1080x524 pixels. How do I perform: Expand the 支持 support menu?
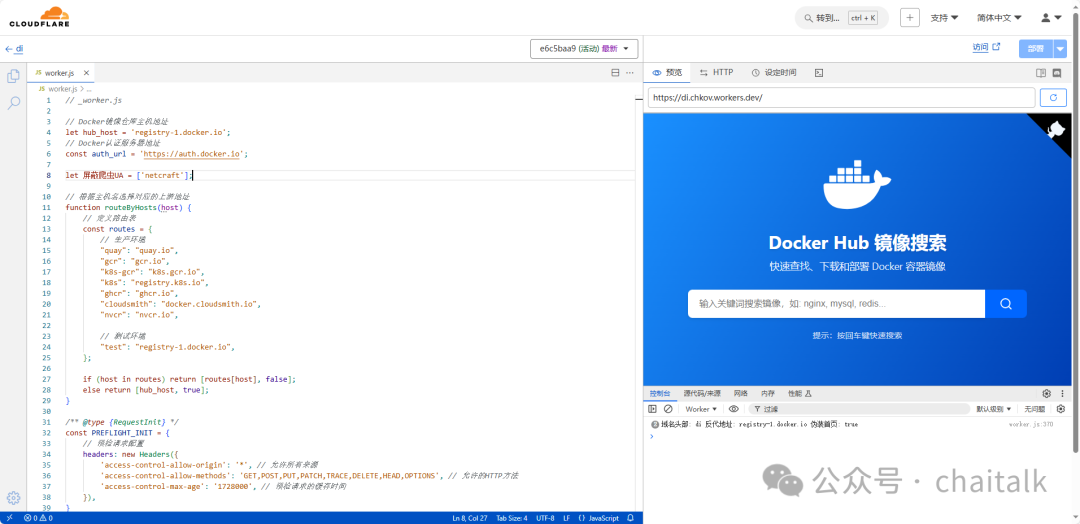[944, 18]
